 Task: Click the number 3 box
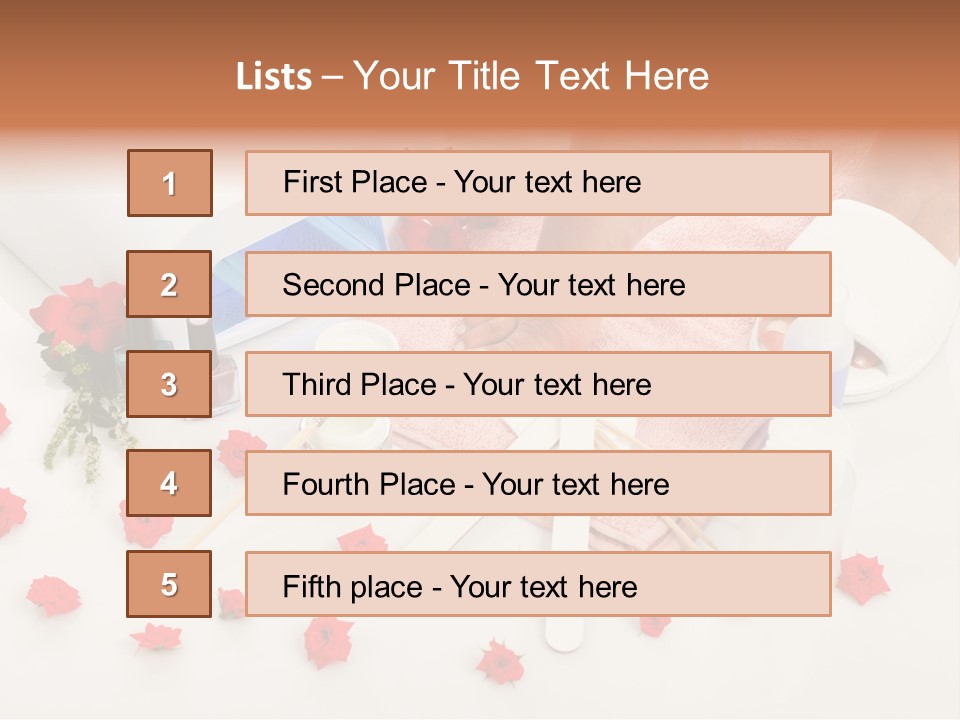(x=169, y=384)
